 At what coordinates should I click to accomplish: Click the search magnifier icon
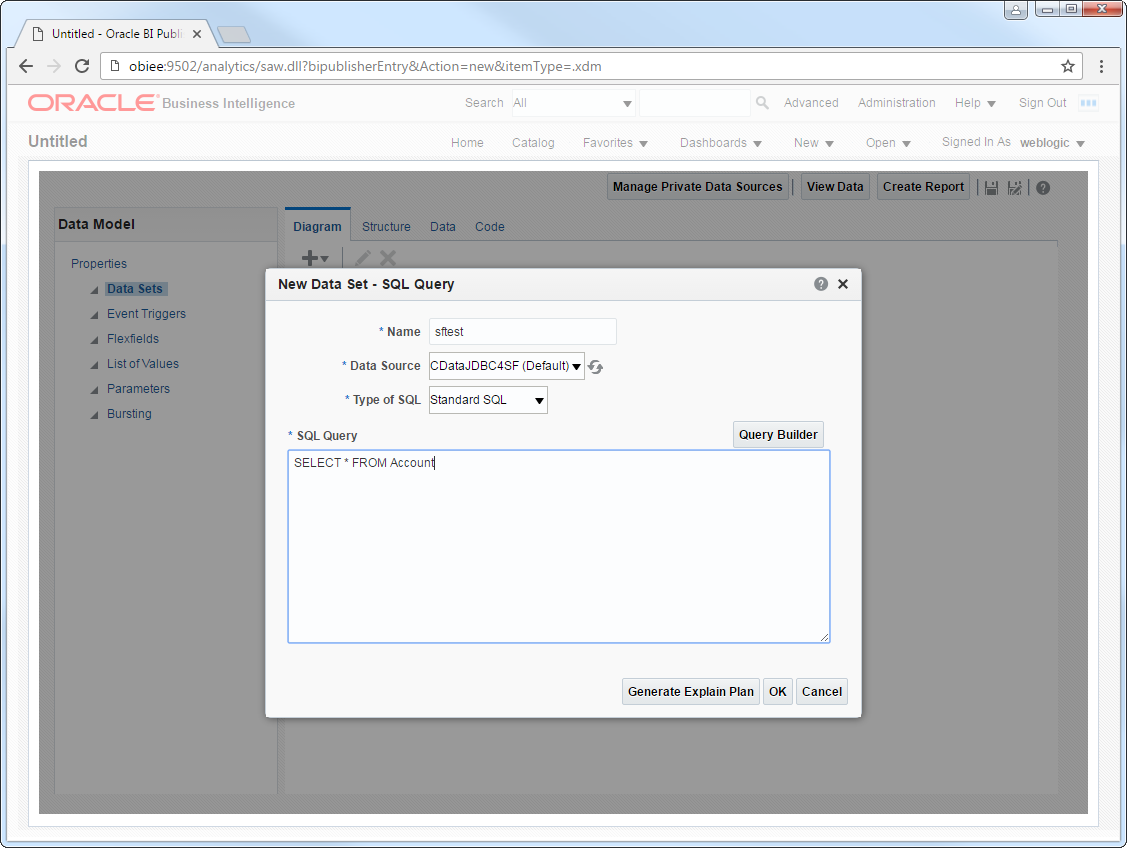click(x=762, y=103)
